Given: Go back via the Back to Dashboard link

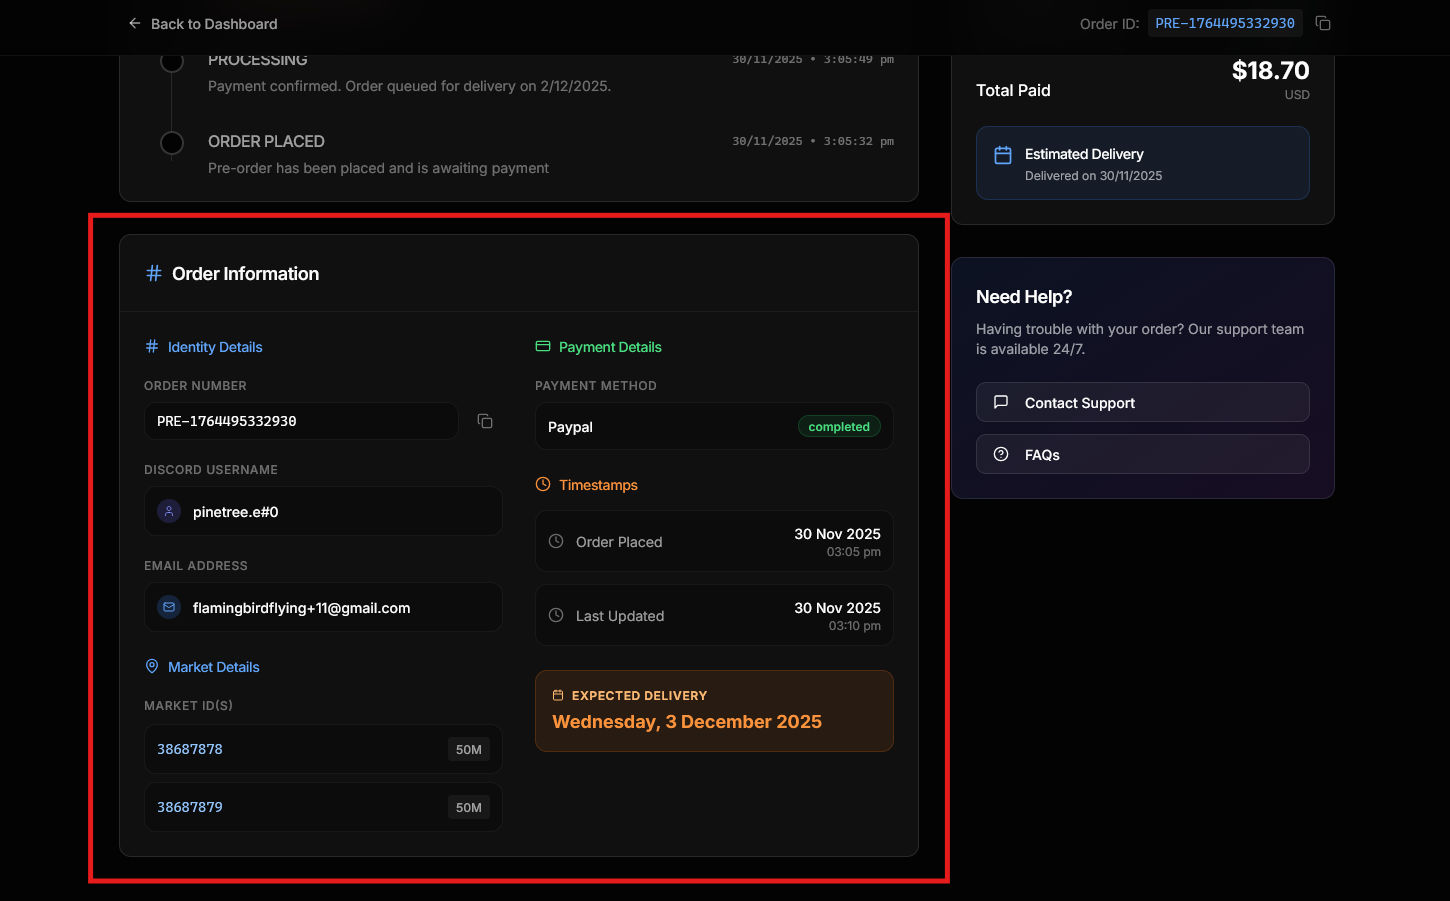Looking at the screenshot, I should tap(214, 24).
